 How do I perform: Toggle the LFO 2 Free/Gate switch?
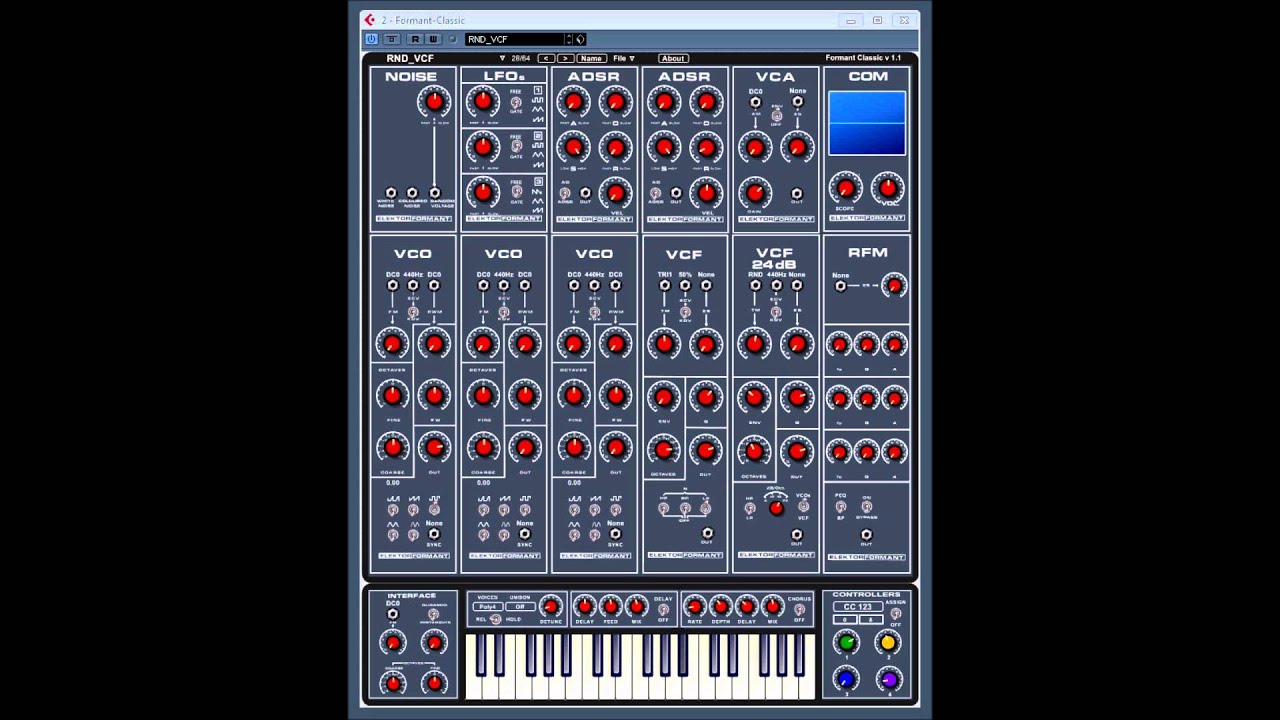516,148
